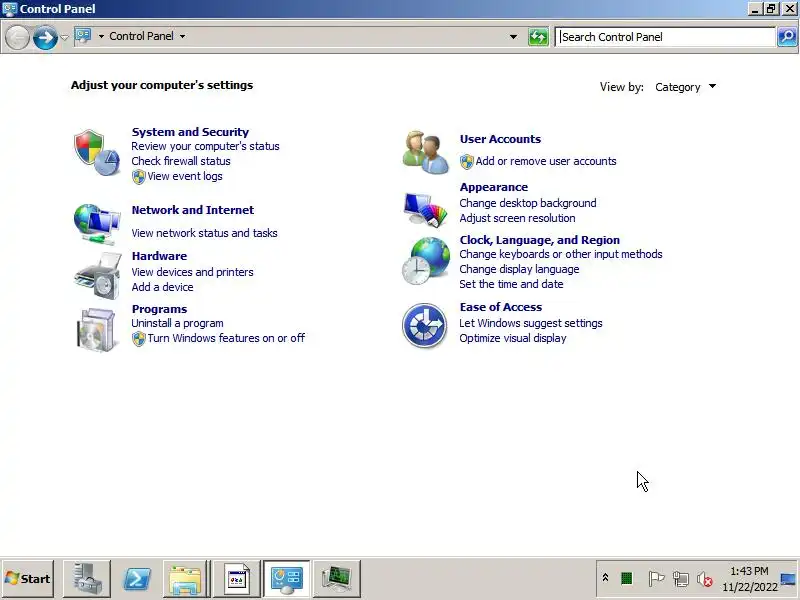The width and height of the screenshot is (800, 600).
Task: Open the Clock, Language, and Region globe icon
Action: click(426, 261)
